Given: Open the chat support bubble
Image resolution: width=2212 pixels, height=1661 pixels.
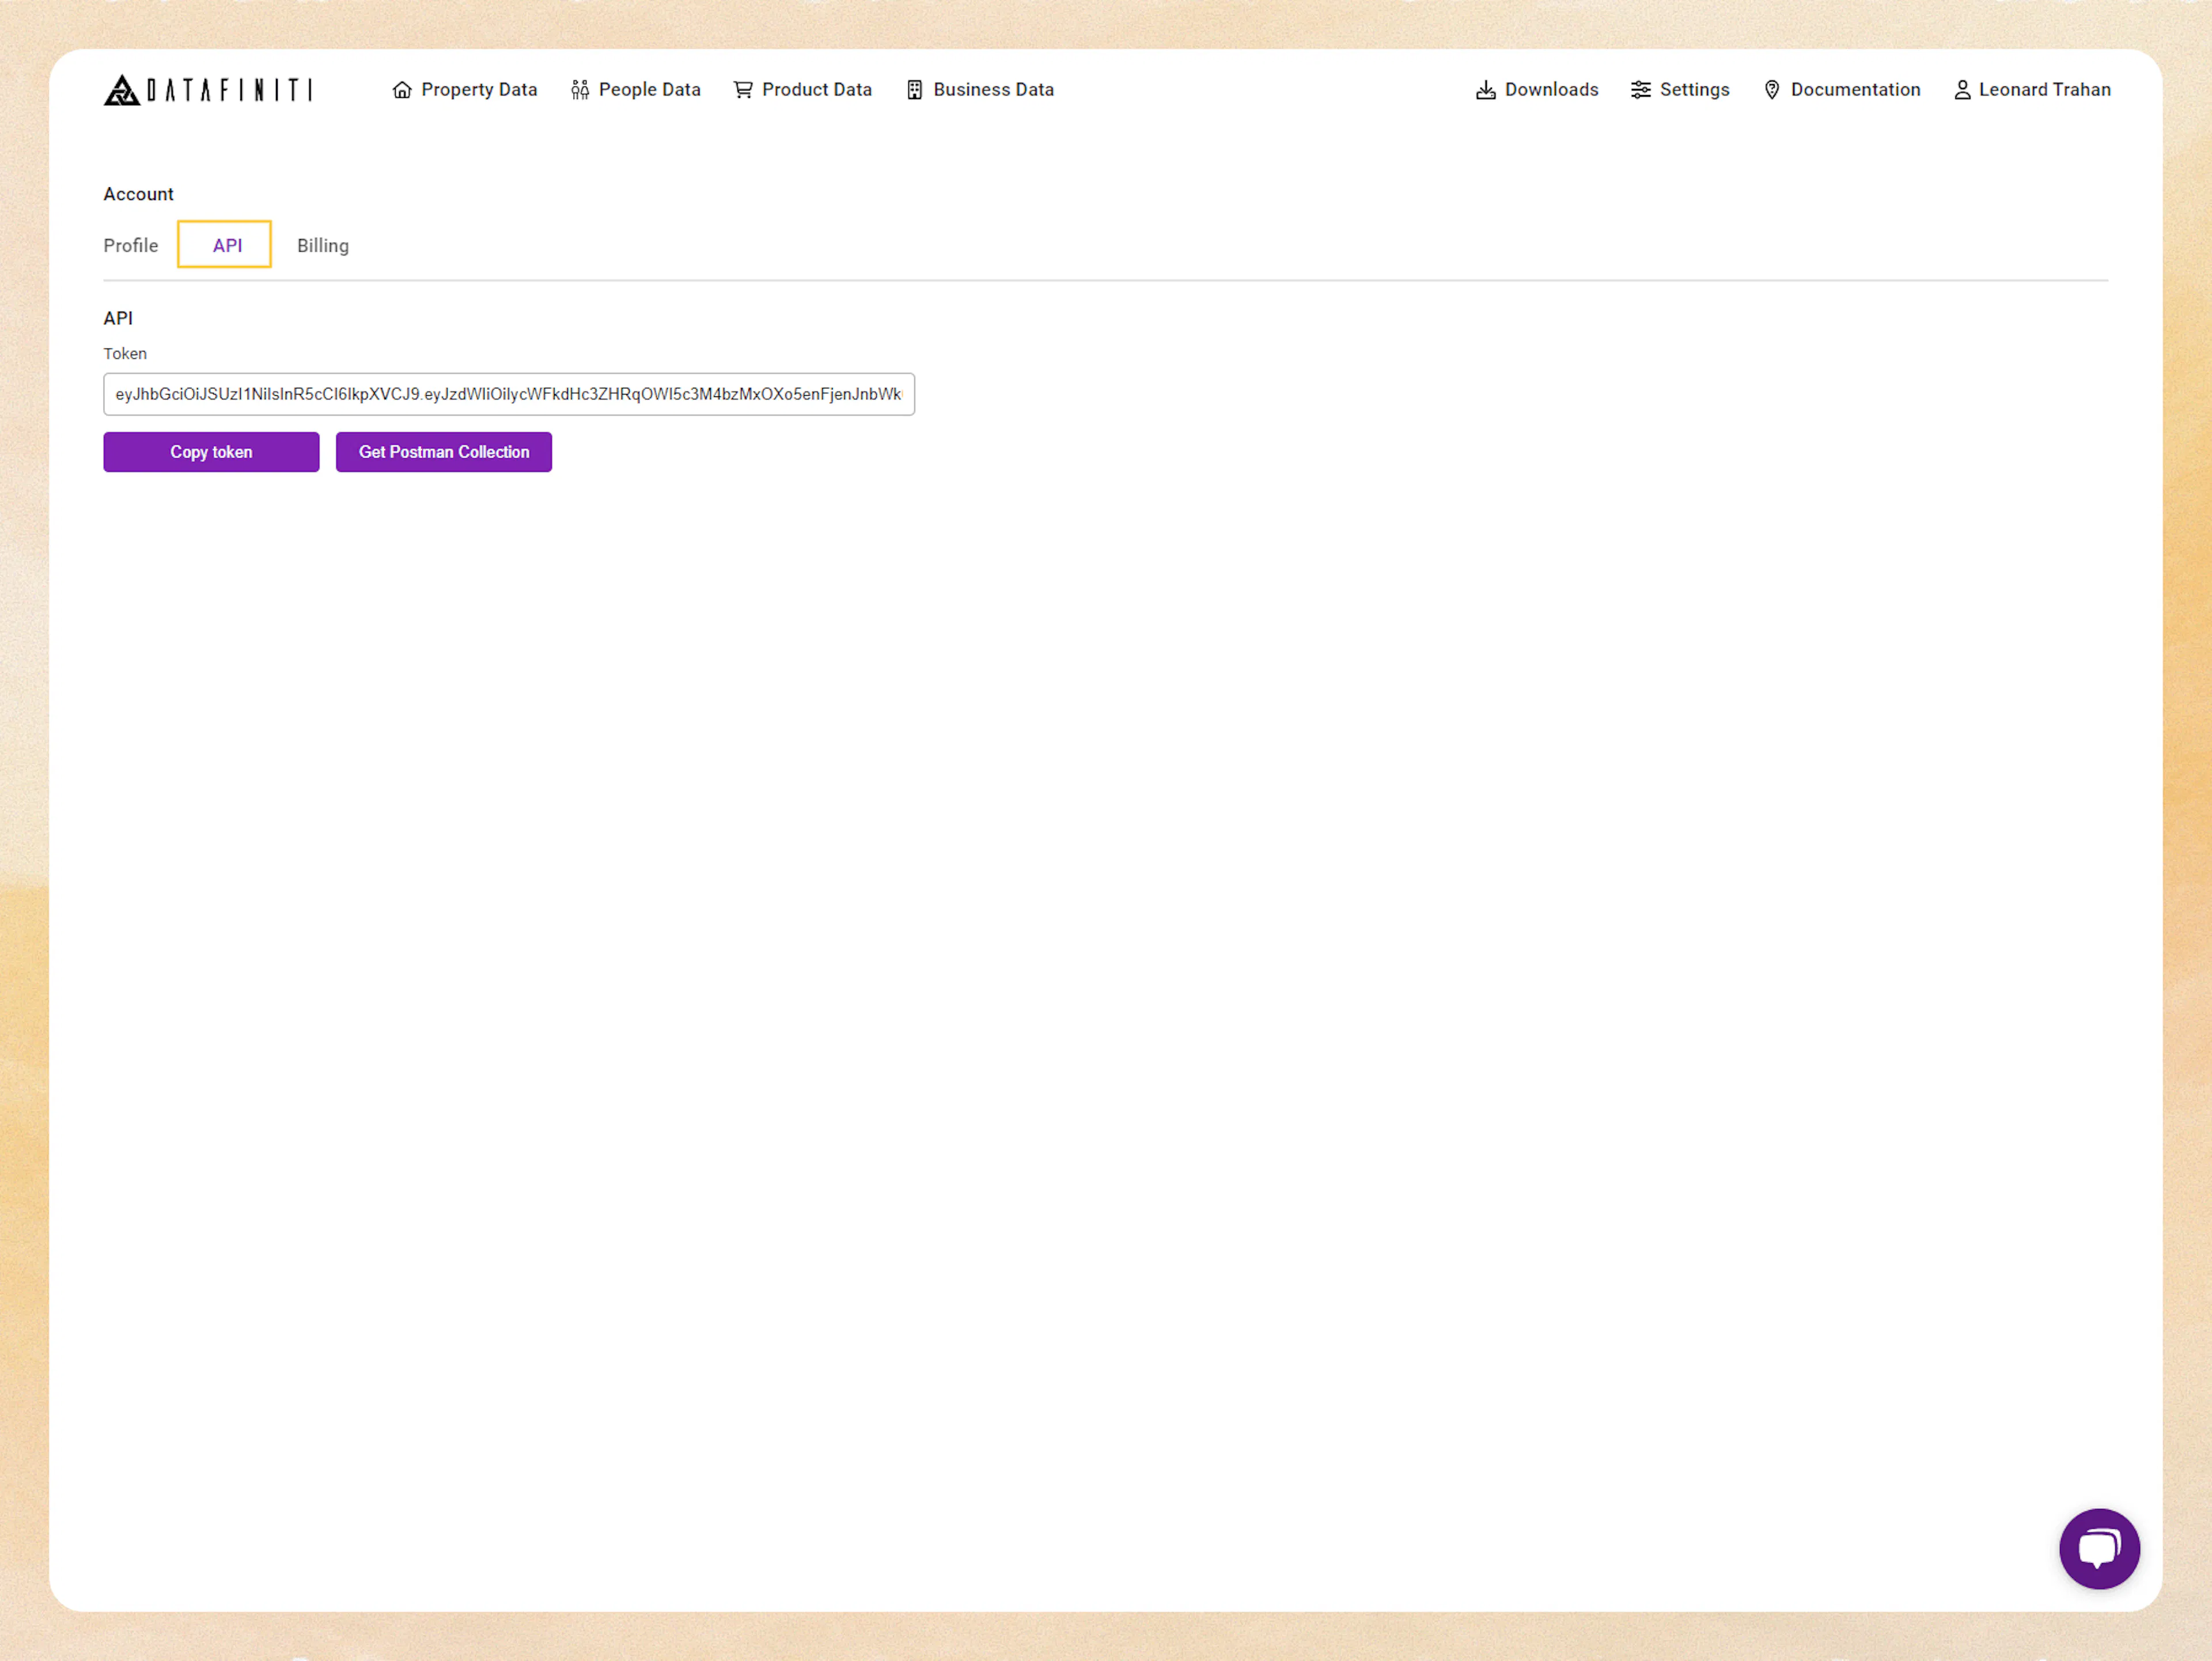Looking at the screenshot, I should pos(2100,1549).
